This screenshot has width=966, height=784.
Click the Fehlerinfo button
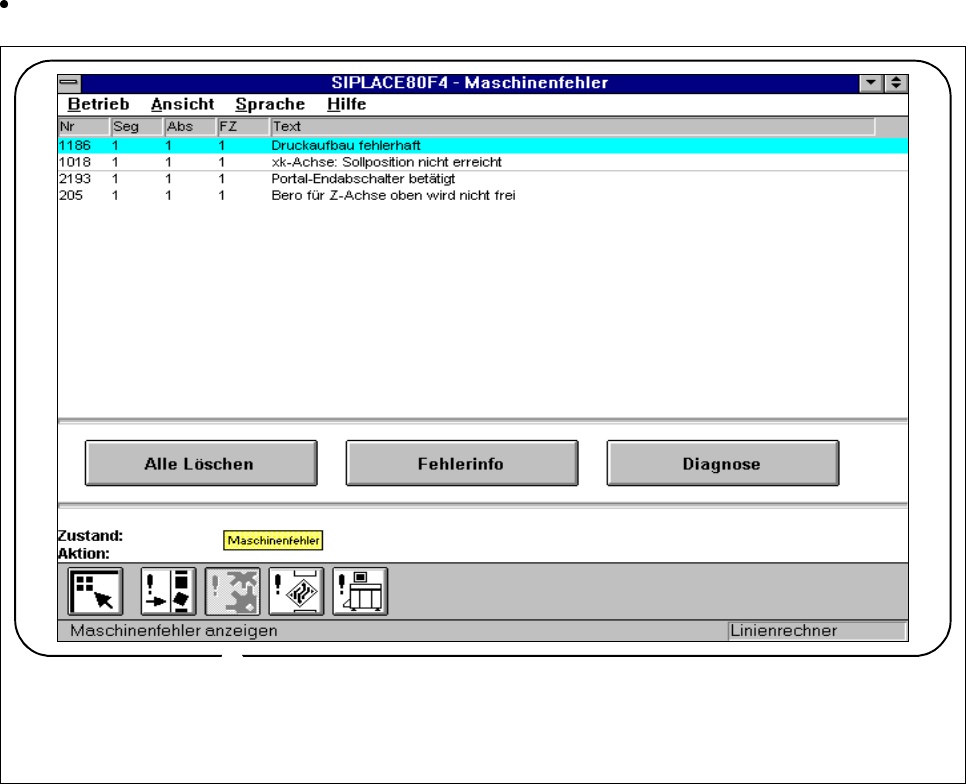click(x=462, y=463)
